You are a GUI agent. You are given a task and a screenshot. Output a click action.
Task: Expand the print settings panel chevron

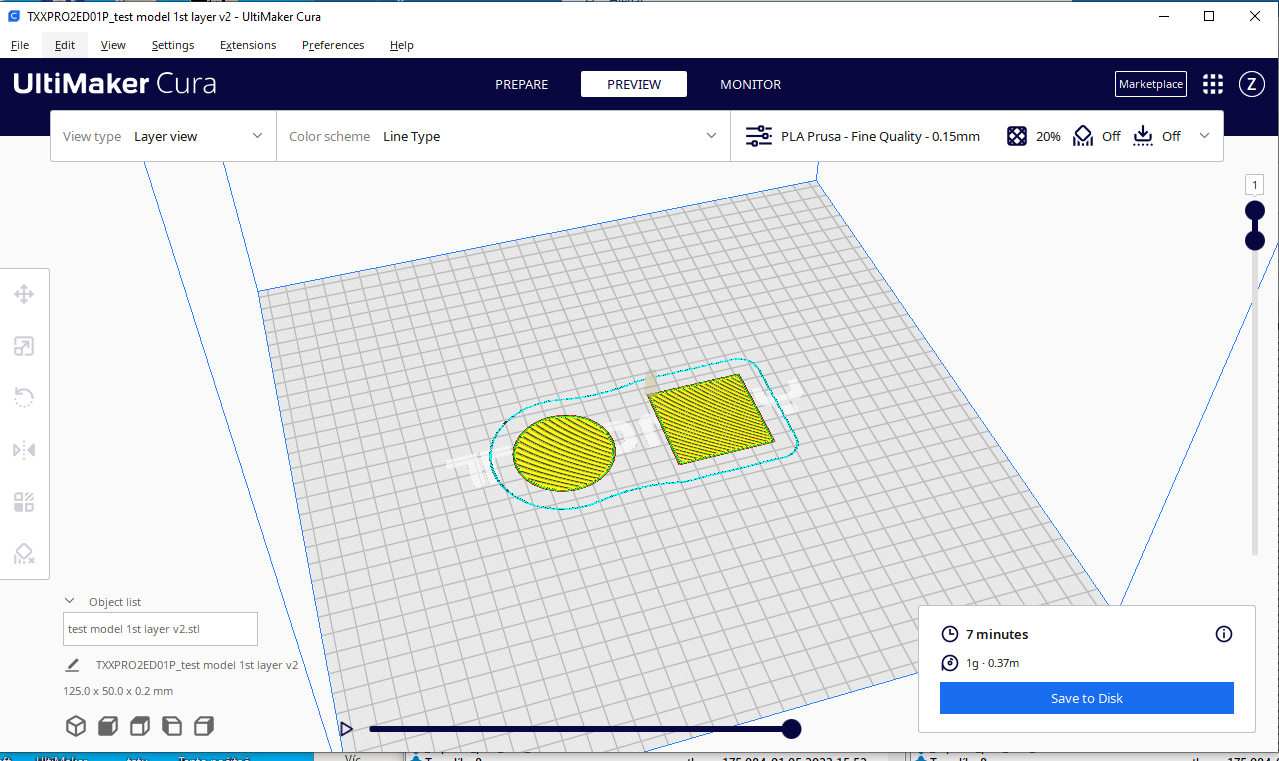1204,136
